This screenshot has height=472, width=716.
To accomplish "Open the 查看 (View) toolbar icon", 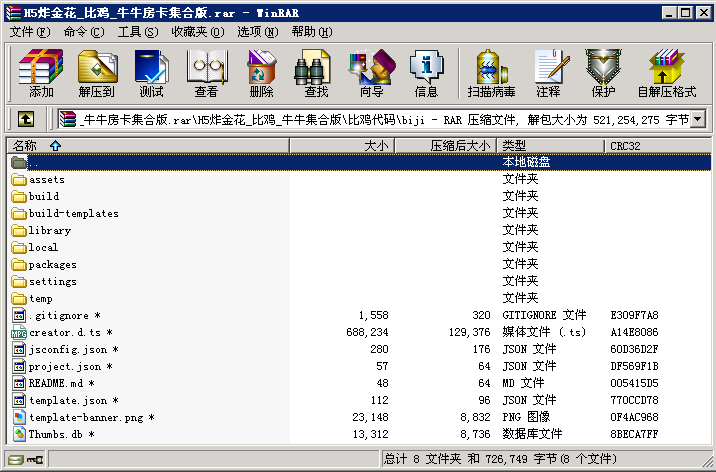I will pyautogui.click(x=206, y=73).
